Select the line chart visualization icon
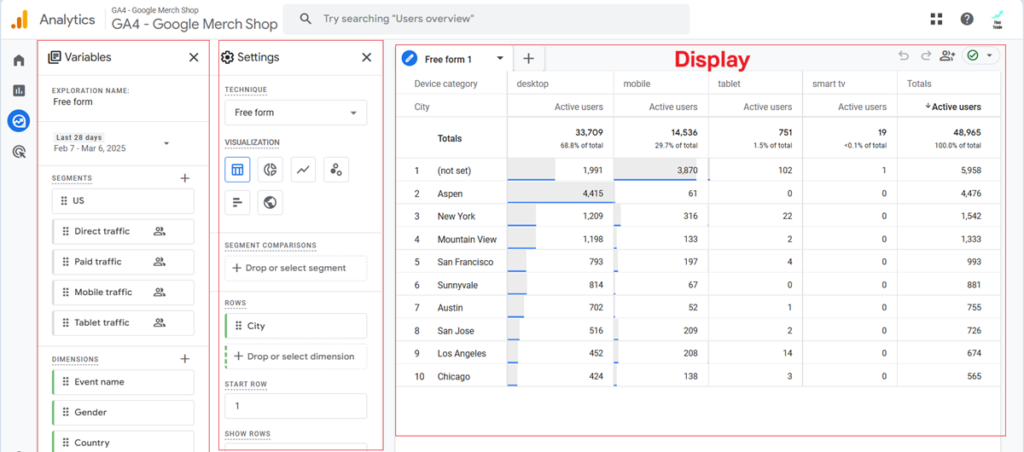This screenshot has height=452, width=1024. tap(303, 170)
